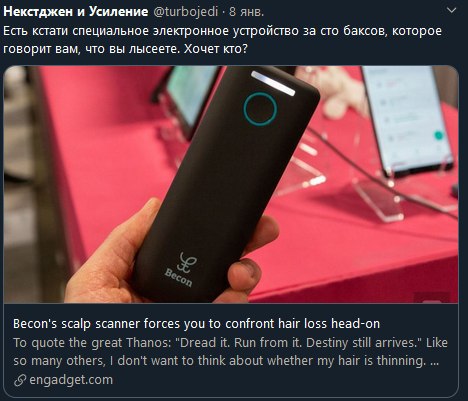Open the tweet options chevron menu
This screenshot has width=468, height=401.
[451, 10]
